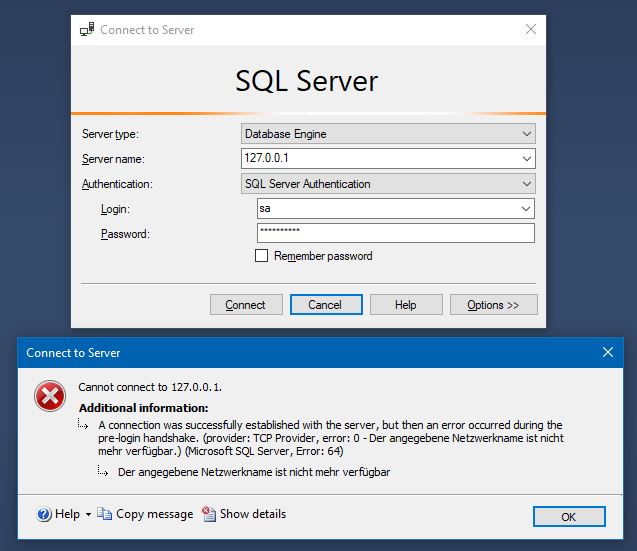Expand the Login dropdown arrow

[526, 208]
